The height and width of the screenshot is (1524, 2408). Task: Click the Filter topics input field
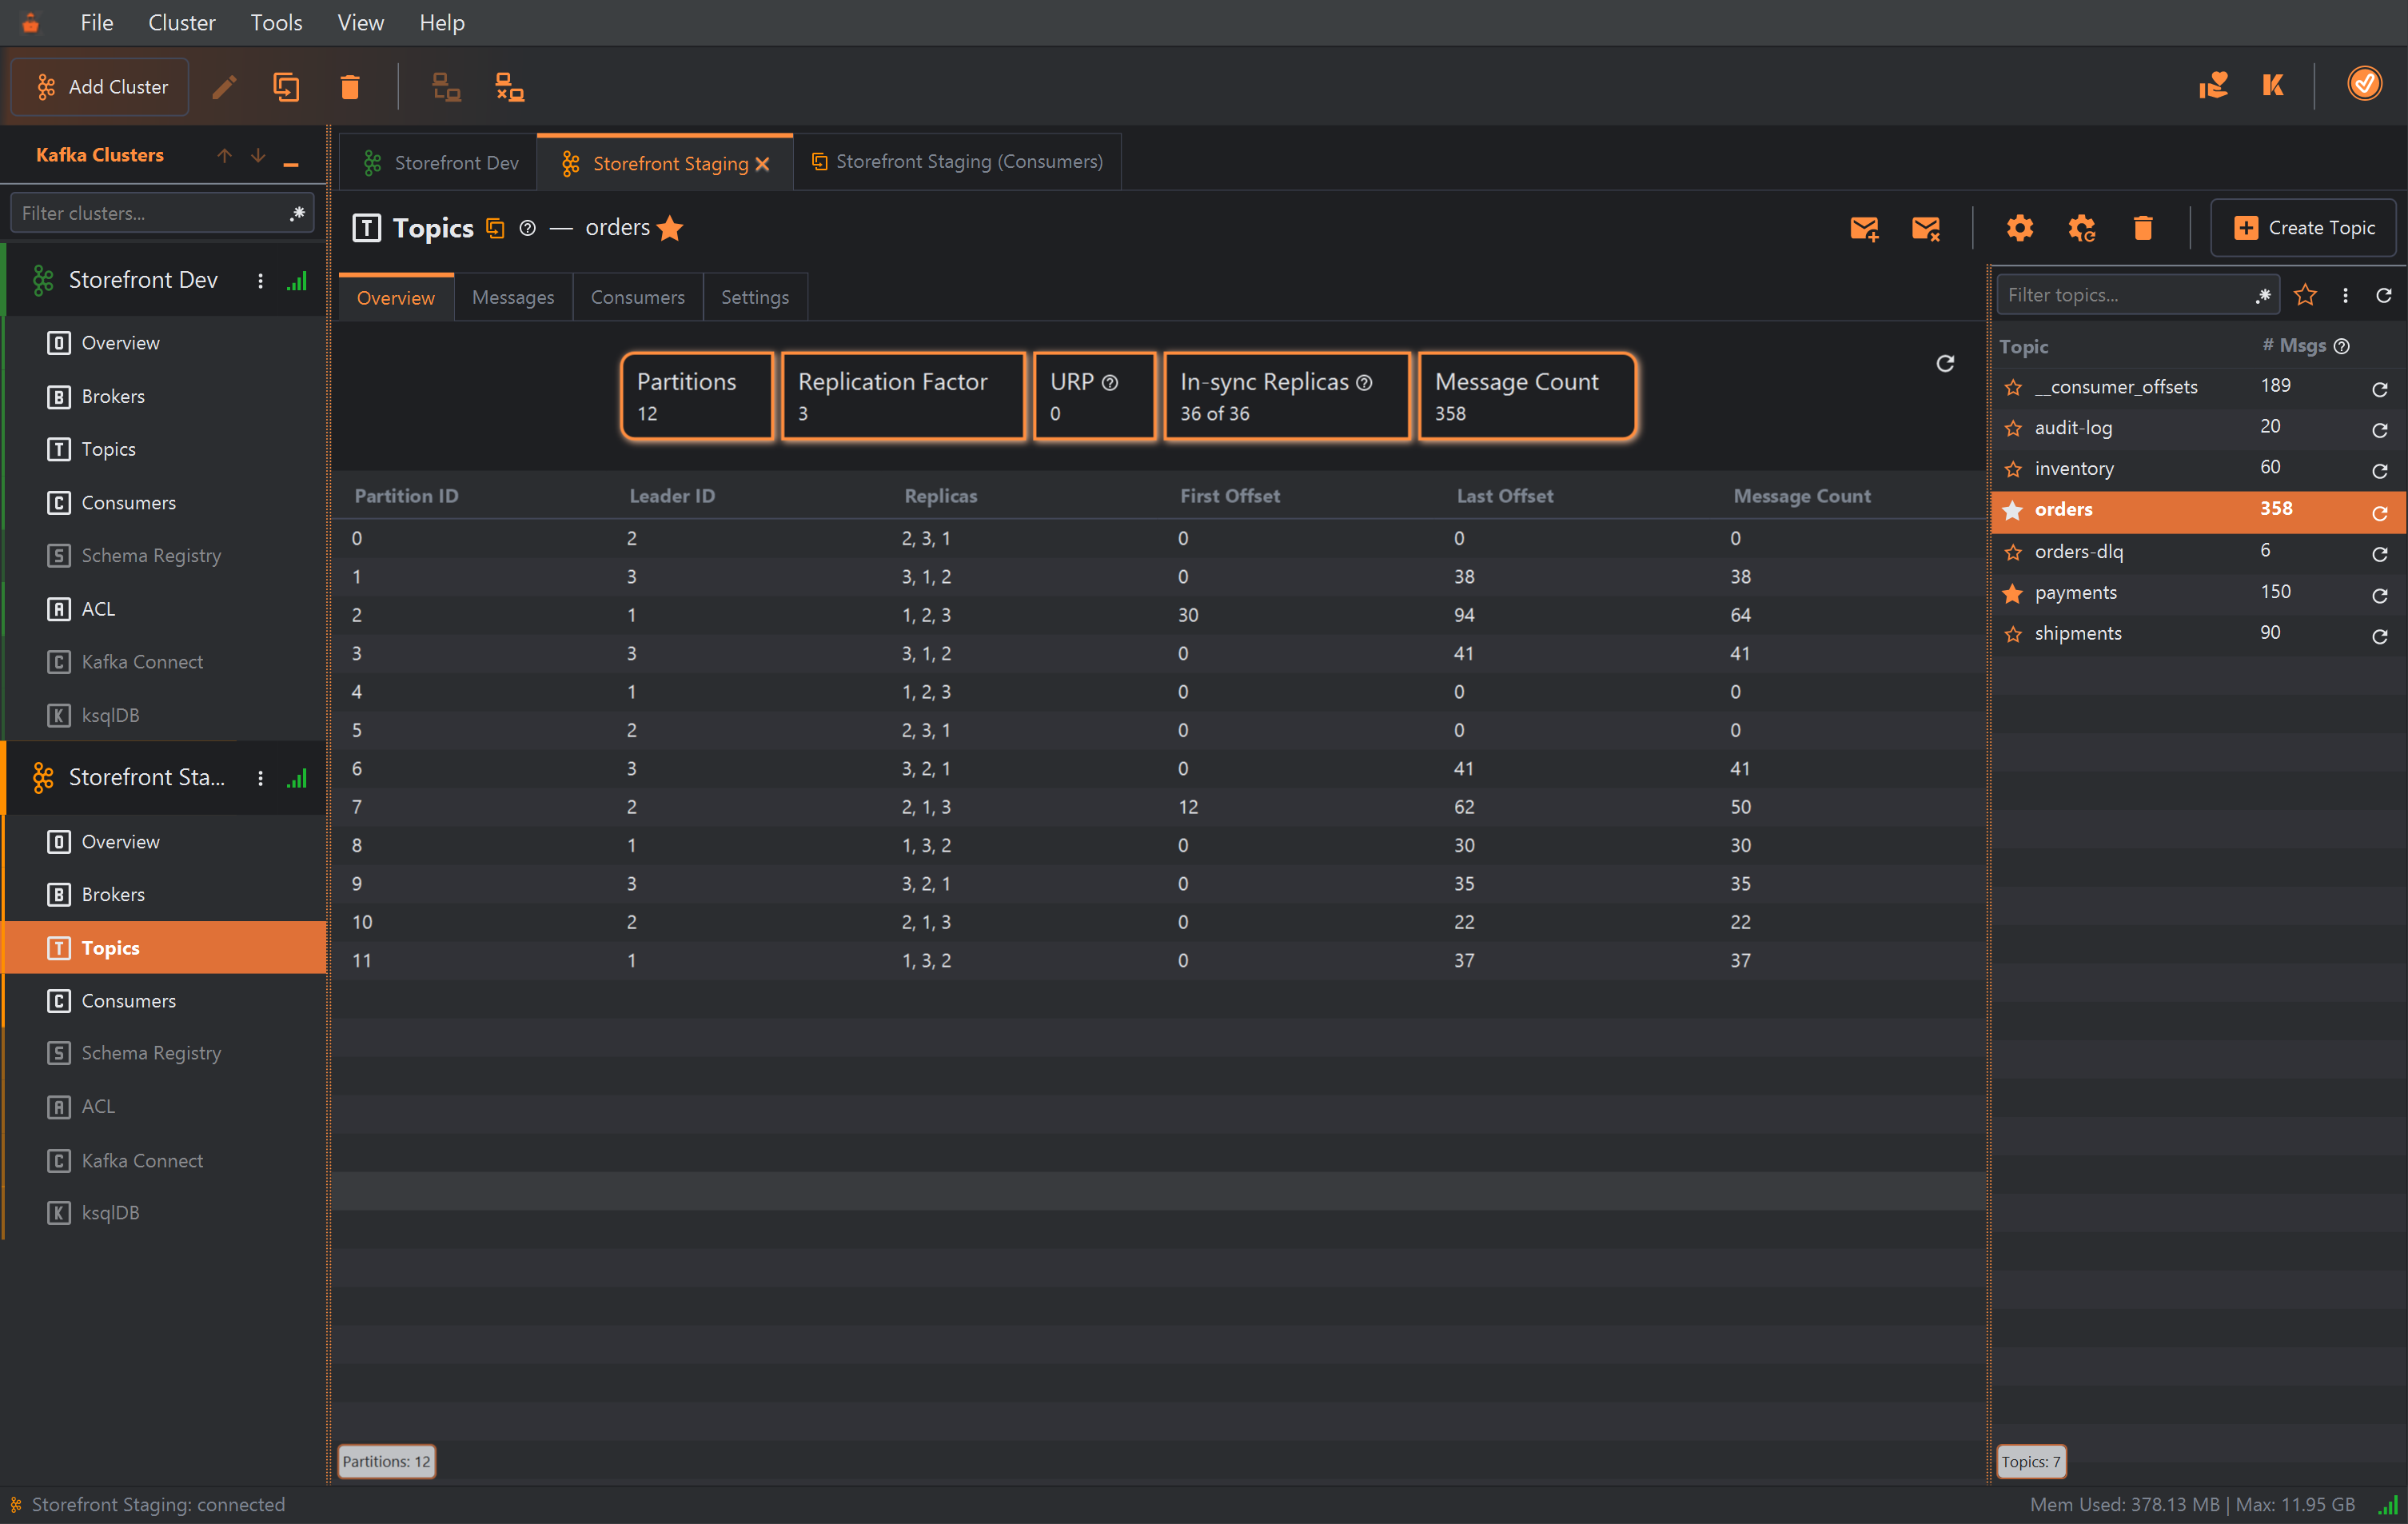(2138, 295)
